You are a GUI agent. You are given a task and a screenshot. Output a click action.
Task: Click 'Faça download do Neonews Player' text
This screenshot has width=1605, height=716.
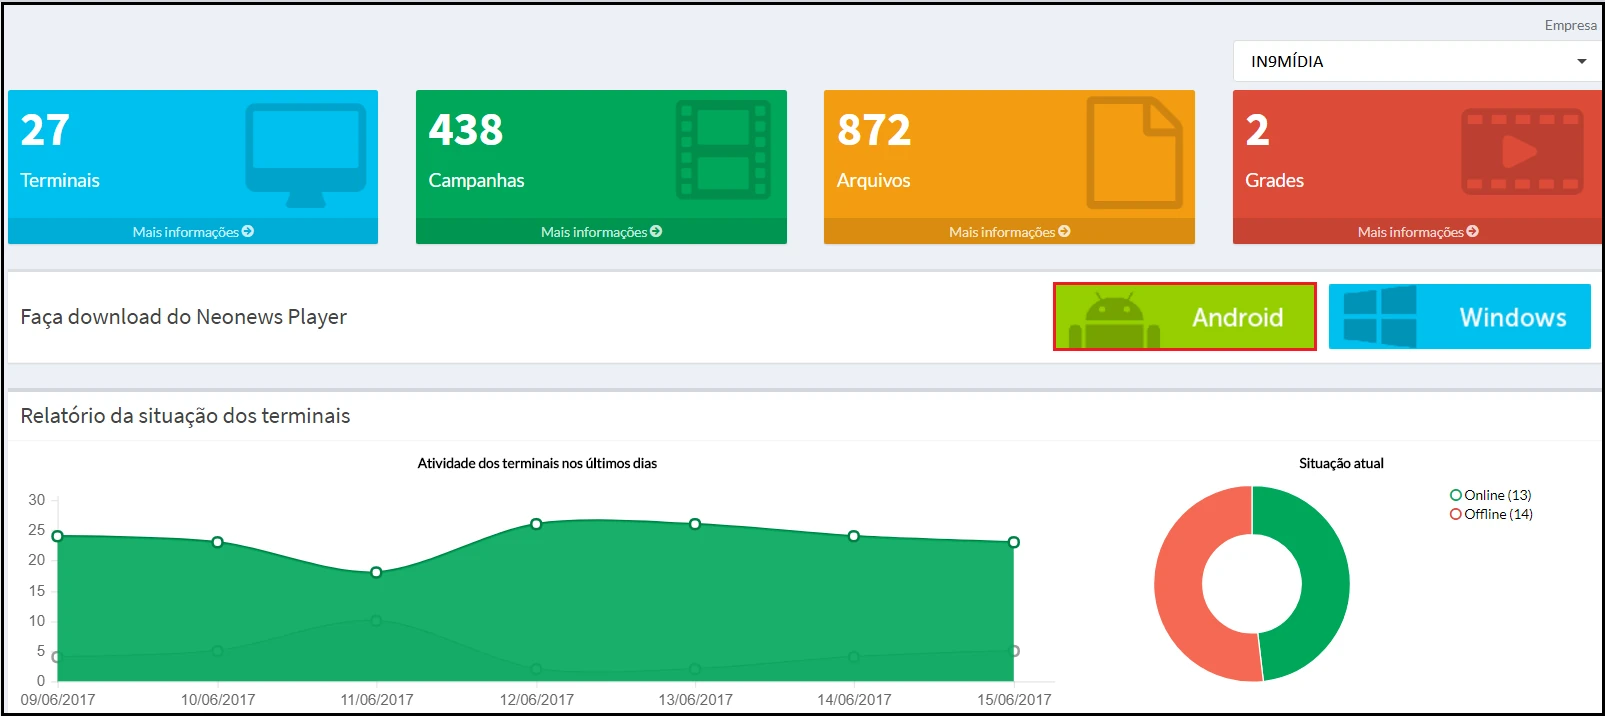(183, 317)
